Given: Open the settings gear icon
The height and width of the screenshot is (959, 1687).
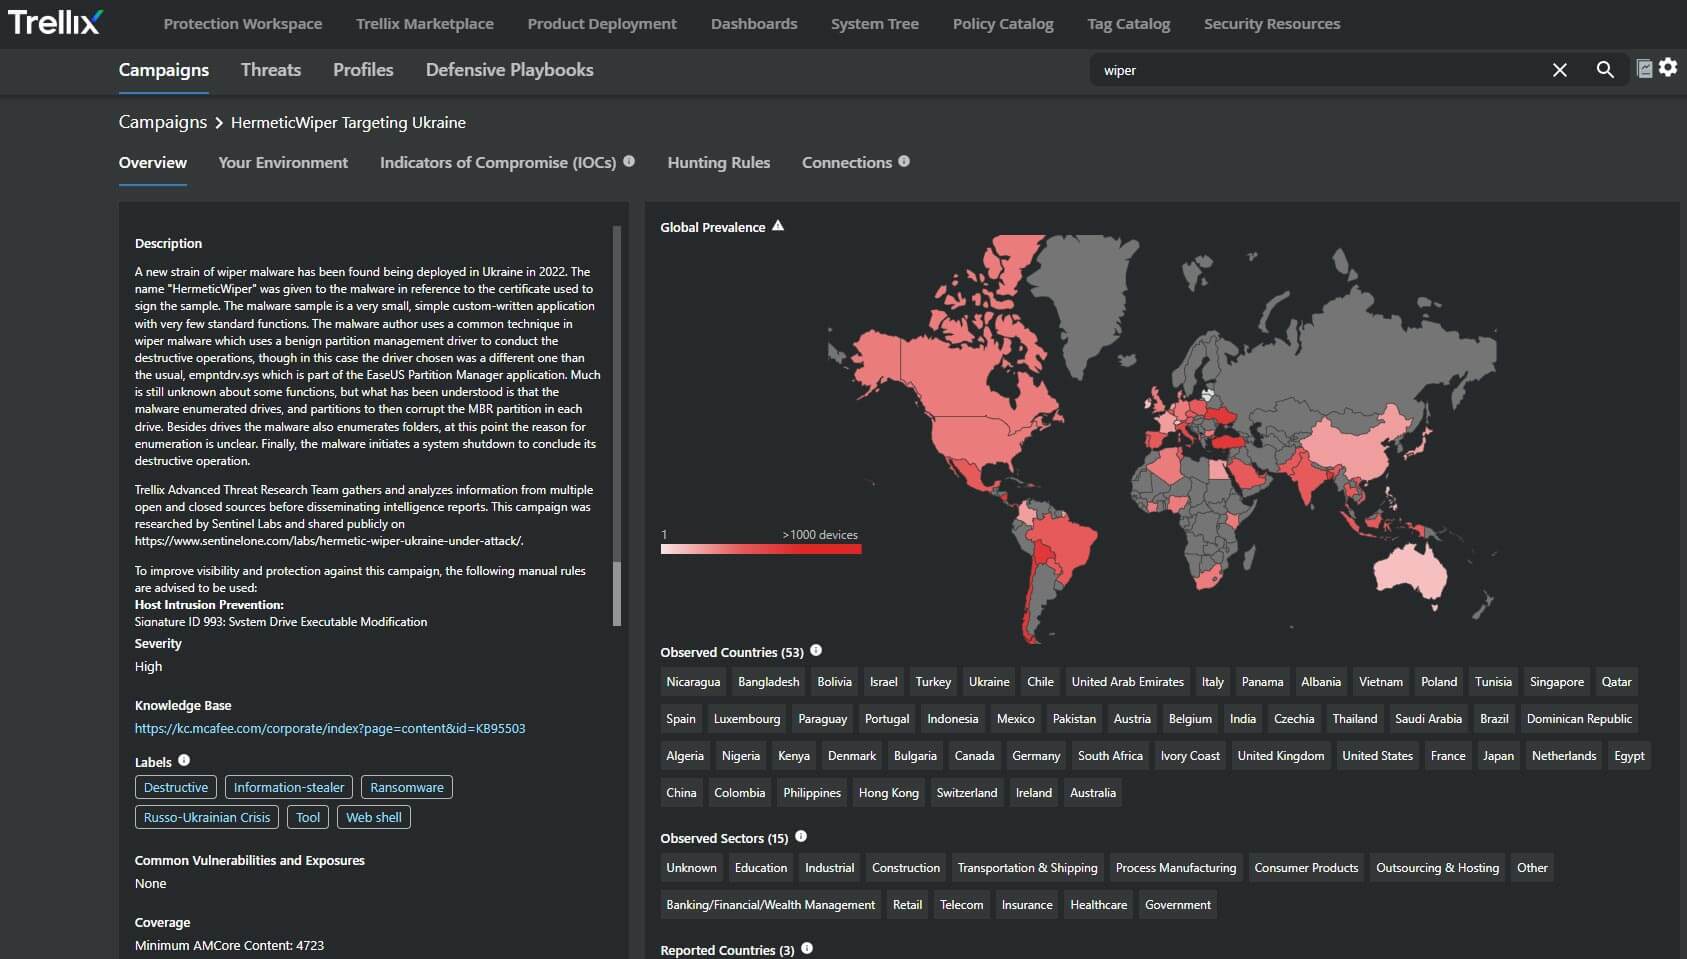Looking at the screenshot, I should 1668,67.
